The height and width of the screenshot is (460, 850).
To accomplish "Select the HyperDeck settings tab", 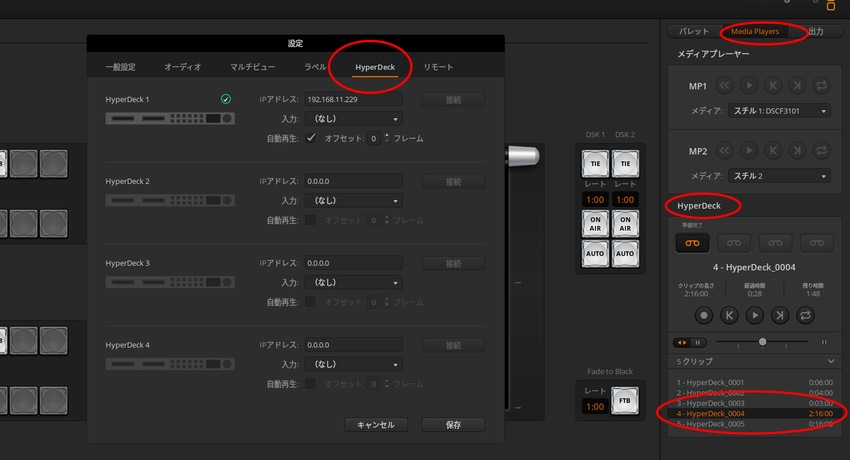I will point(375,67).
